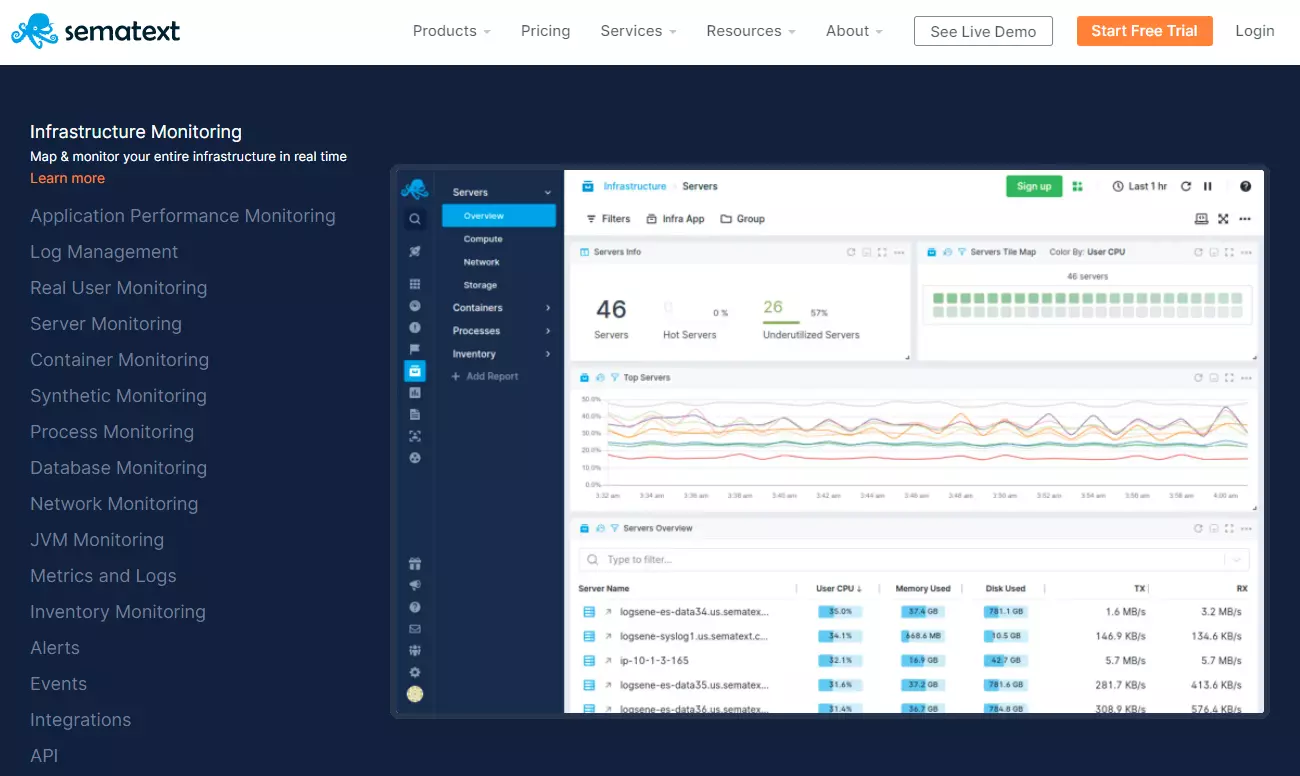Viewport: 1300px width, 776px height.
Task: Click the user avatar in the sidebar
Action: point(415,694)
